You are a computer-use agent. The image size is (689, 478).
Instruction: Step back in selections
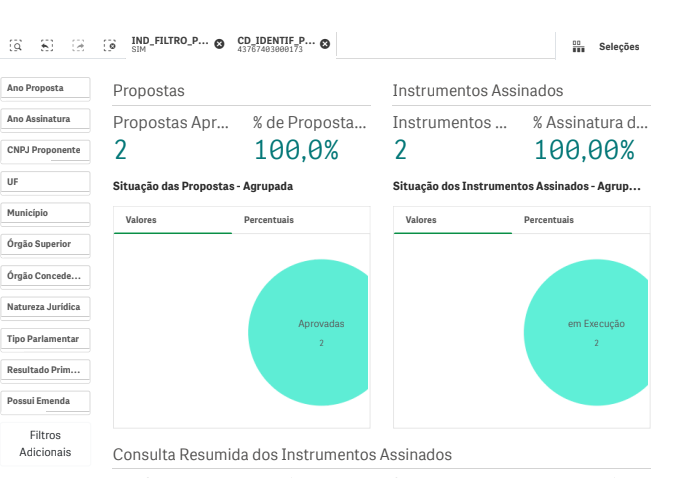[47, 46]
